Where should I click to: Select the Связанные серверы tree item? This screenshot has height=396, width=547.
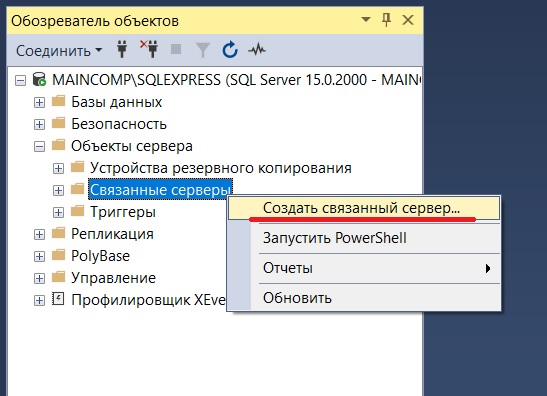point(160,190)
